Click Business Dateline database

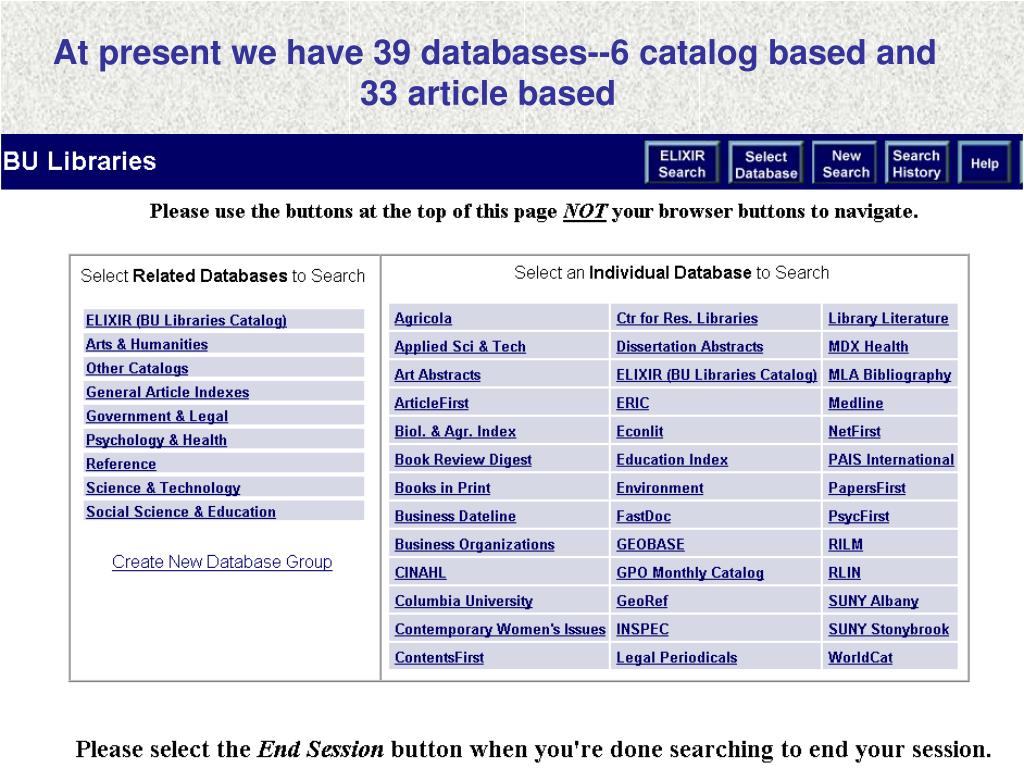click(455, 516)
